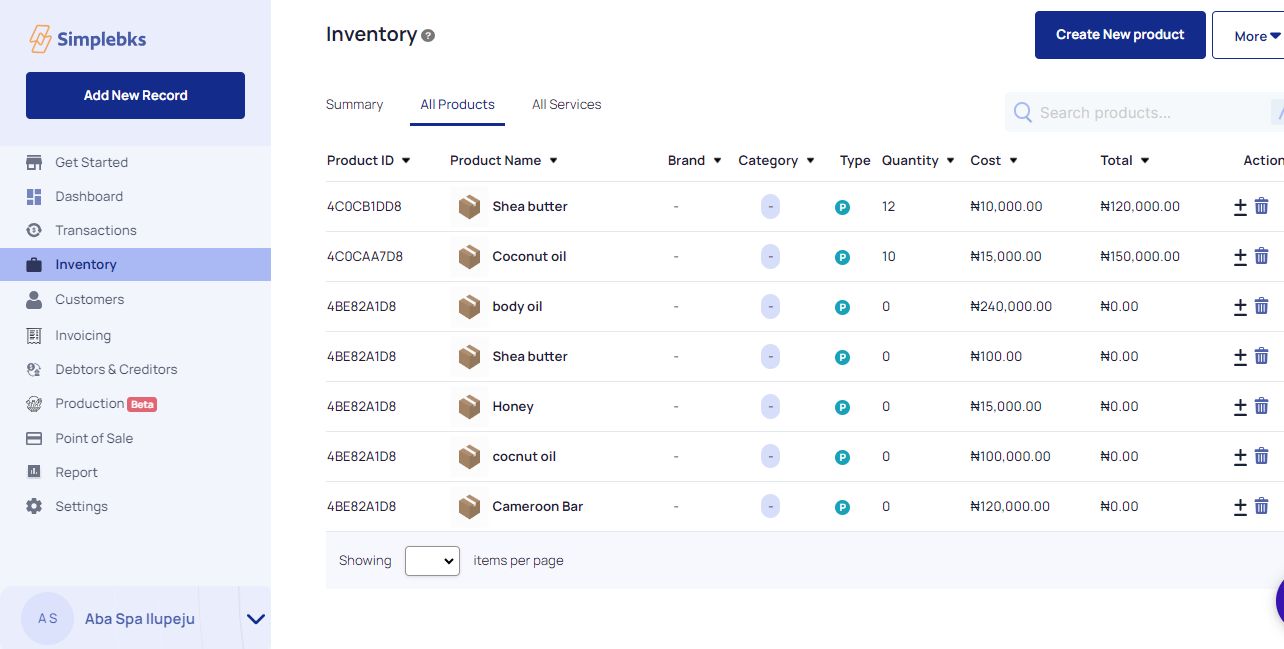This screenshot has height=649, width=1284.
Task: Click the Create New product button
Action: coord(1119,35)
